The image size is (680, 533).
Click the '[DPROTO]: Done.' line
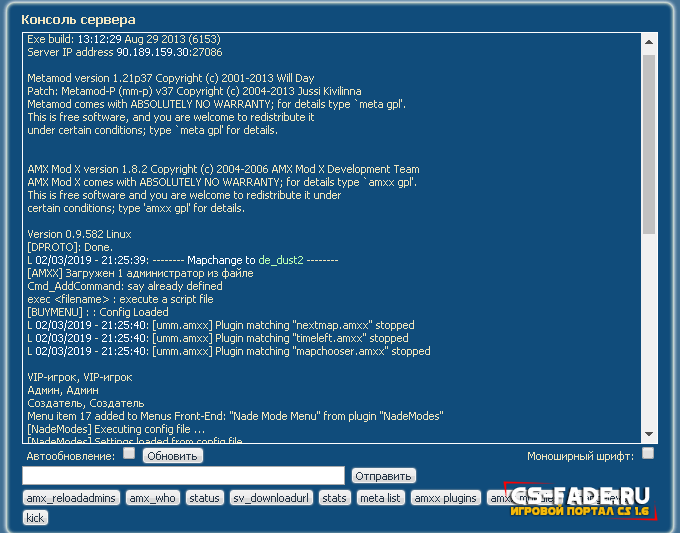point(70,248)
